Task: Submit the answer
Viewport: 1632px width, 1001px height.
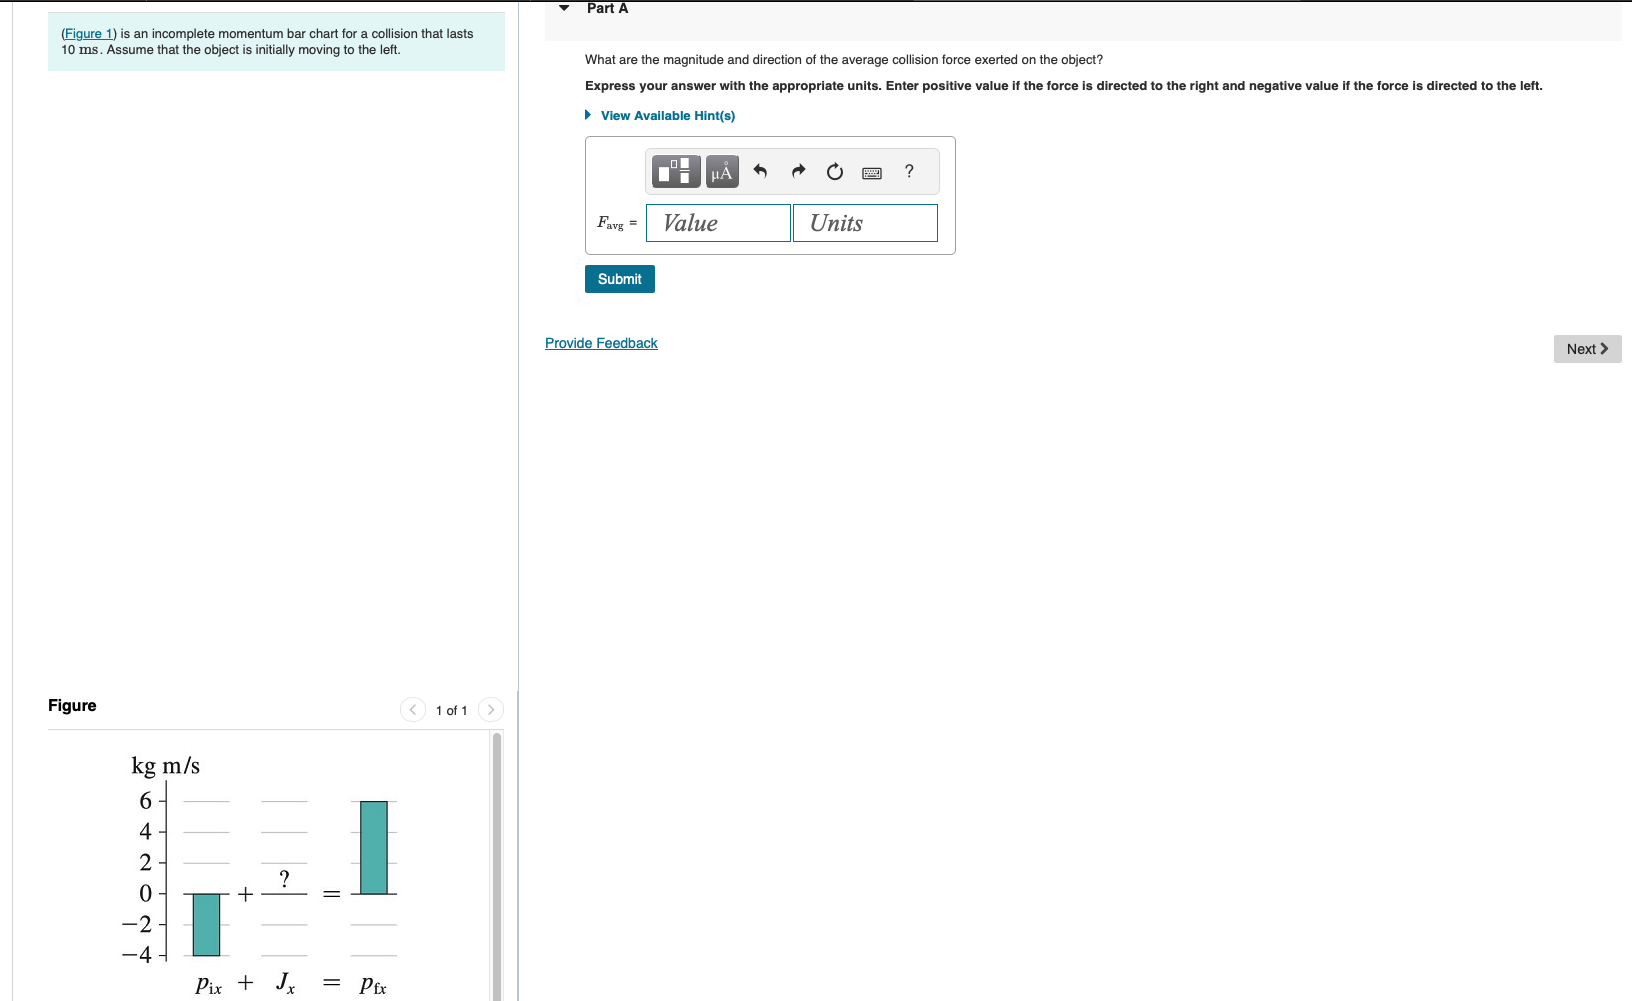Action: [x=620, y=279]
